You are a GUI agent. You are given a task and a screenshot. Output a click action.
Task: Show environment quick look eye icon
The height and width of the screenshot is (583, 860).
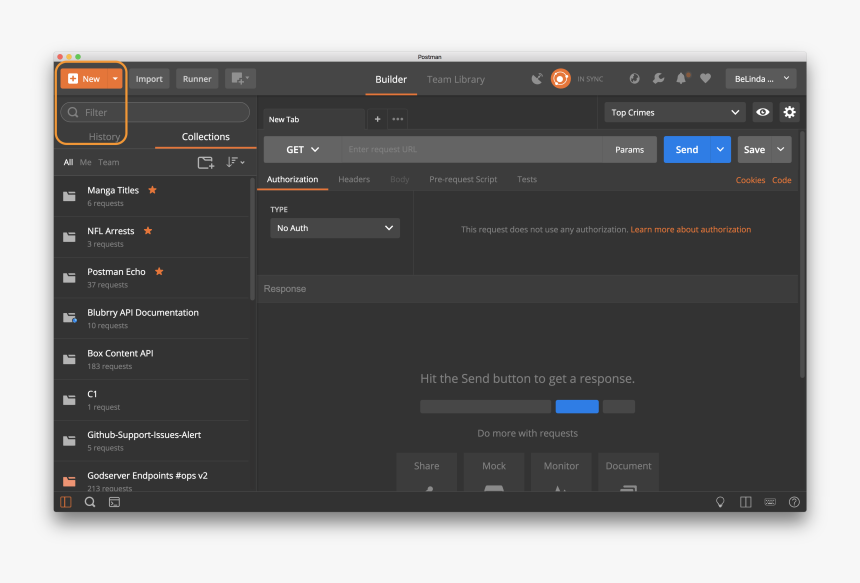(763, 113)
